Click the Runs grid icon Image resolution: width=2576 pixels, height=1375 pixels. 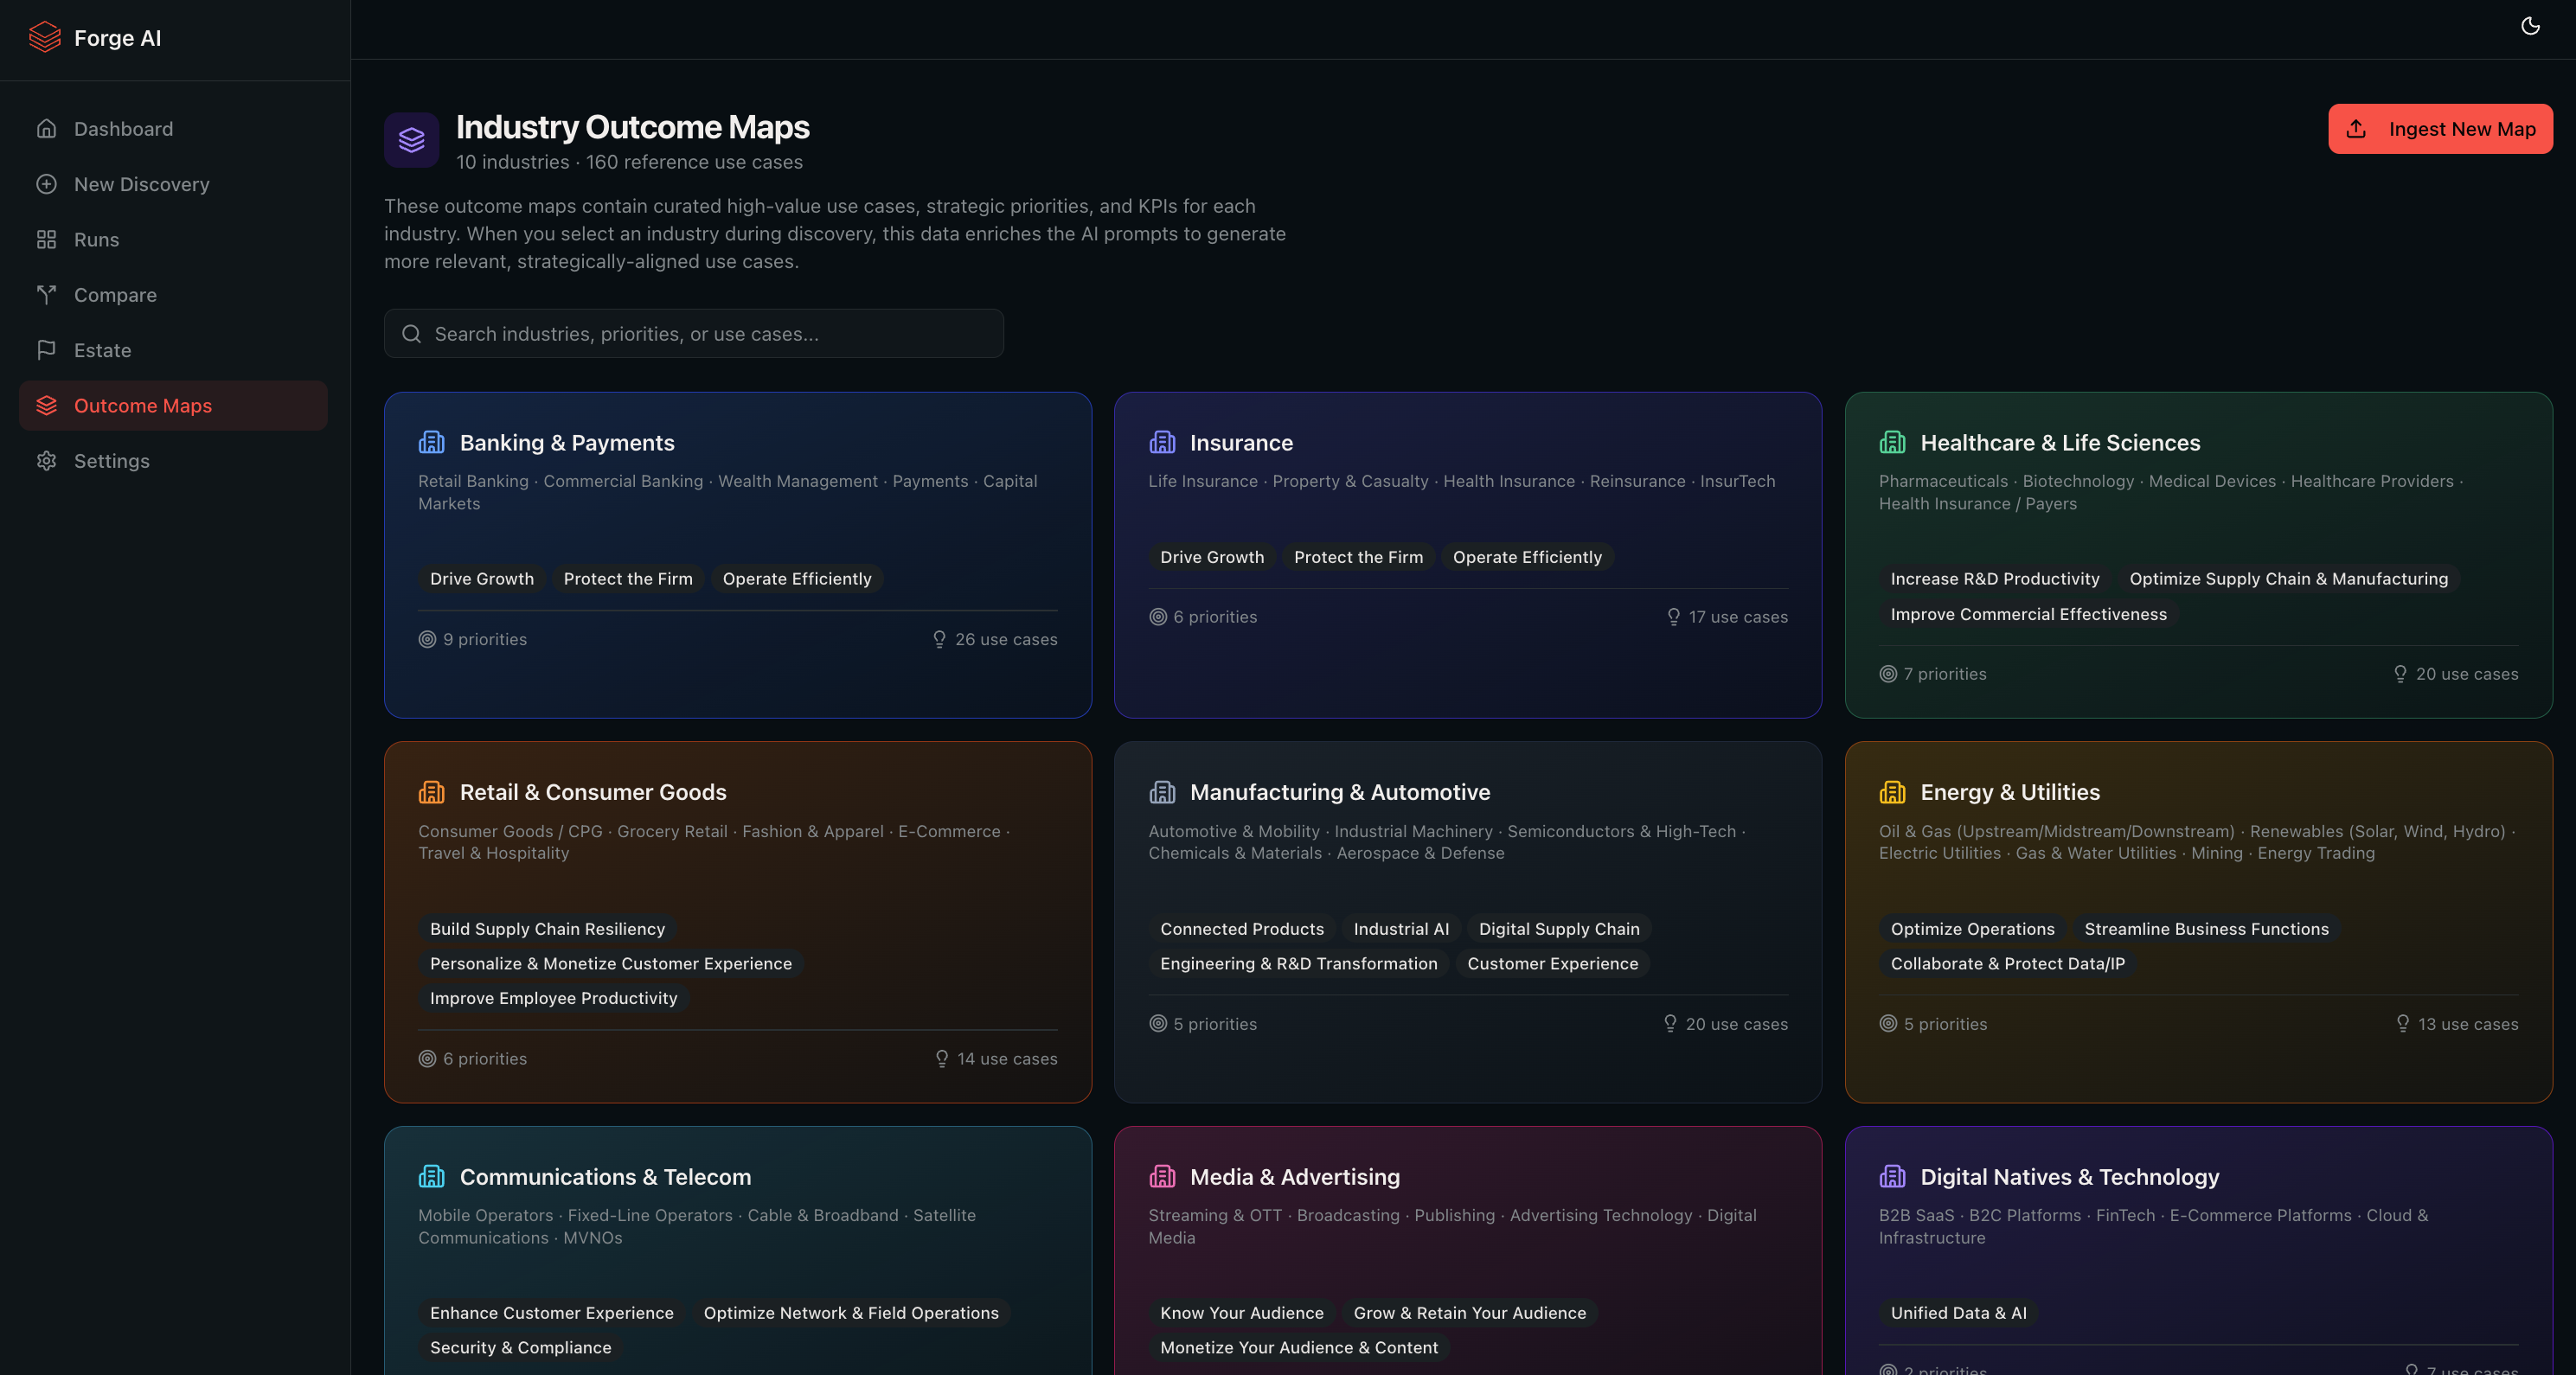tap(46, 240)
